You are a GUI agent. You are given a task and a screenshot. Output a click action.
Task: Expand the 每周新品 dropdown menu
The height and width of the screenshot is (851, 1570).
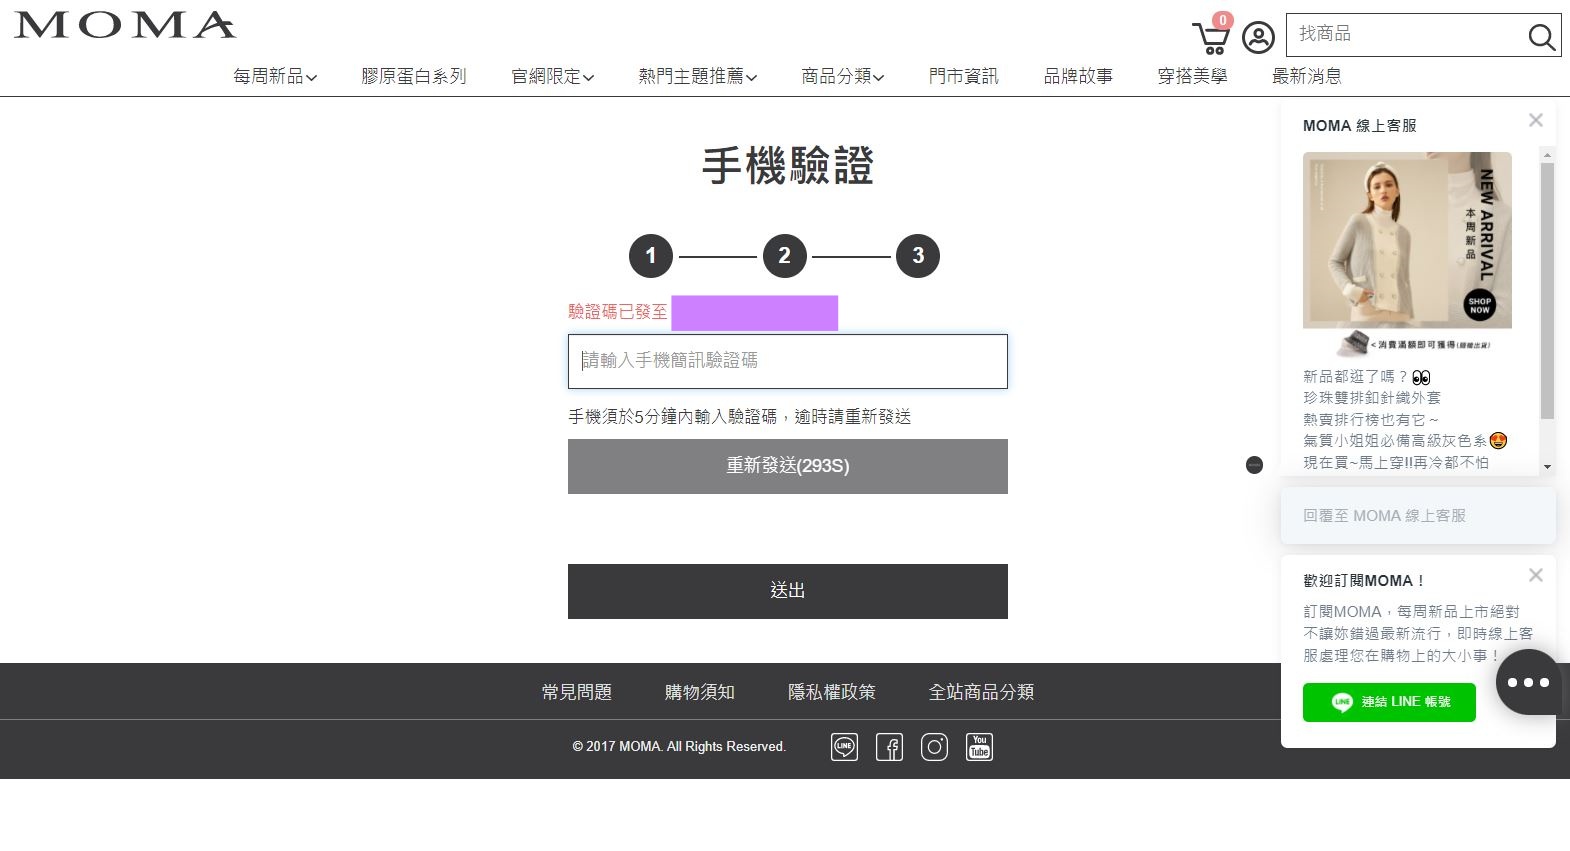point(275,76)
